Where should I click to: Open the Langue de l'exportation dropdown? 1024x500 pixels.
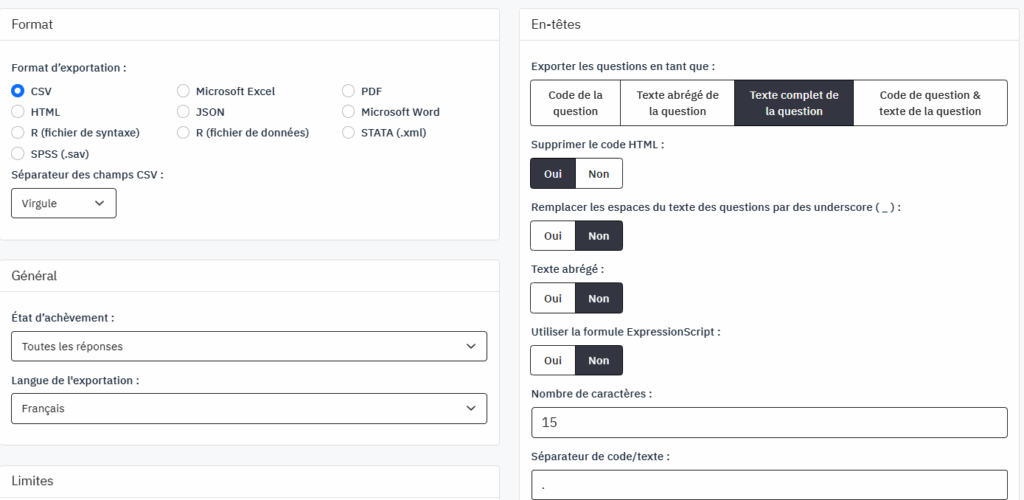248,408
